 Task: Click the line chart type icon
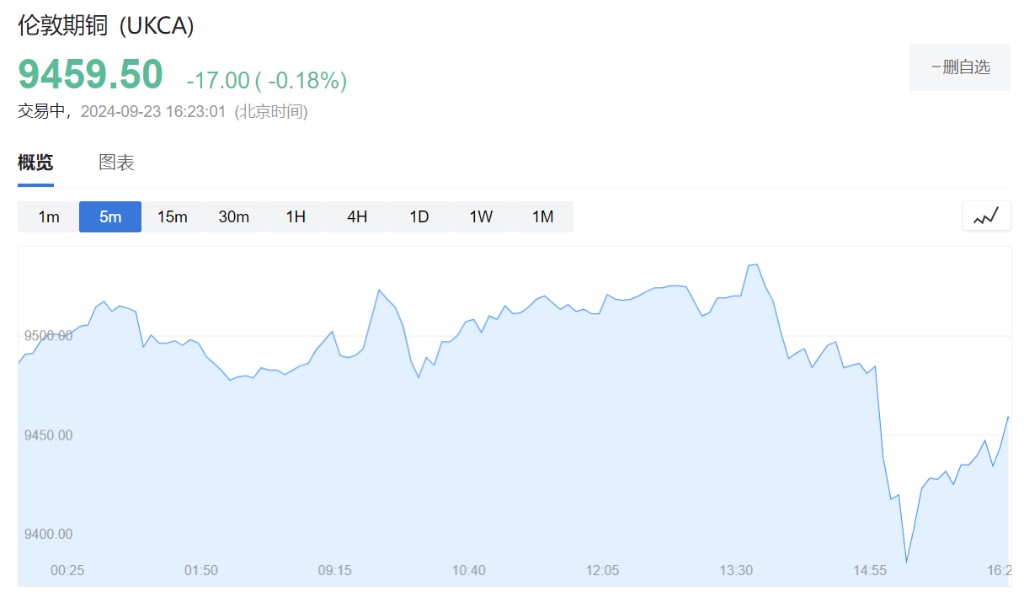click(986, 216)
